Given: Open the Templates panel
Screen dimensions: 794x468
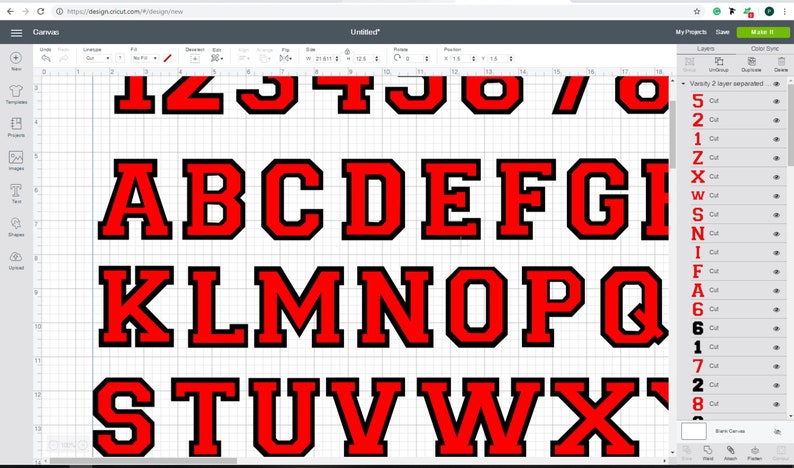Looking at the screenshot, I should tap(16, 94).
